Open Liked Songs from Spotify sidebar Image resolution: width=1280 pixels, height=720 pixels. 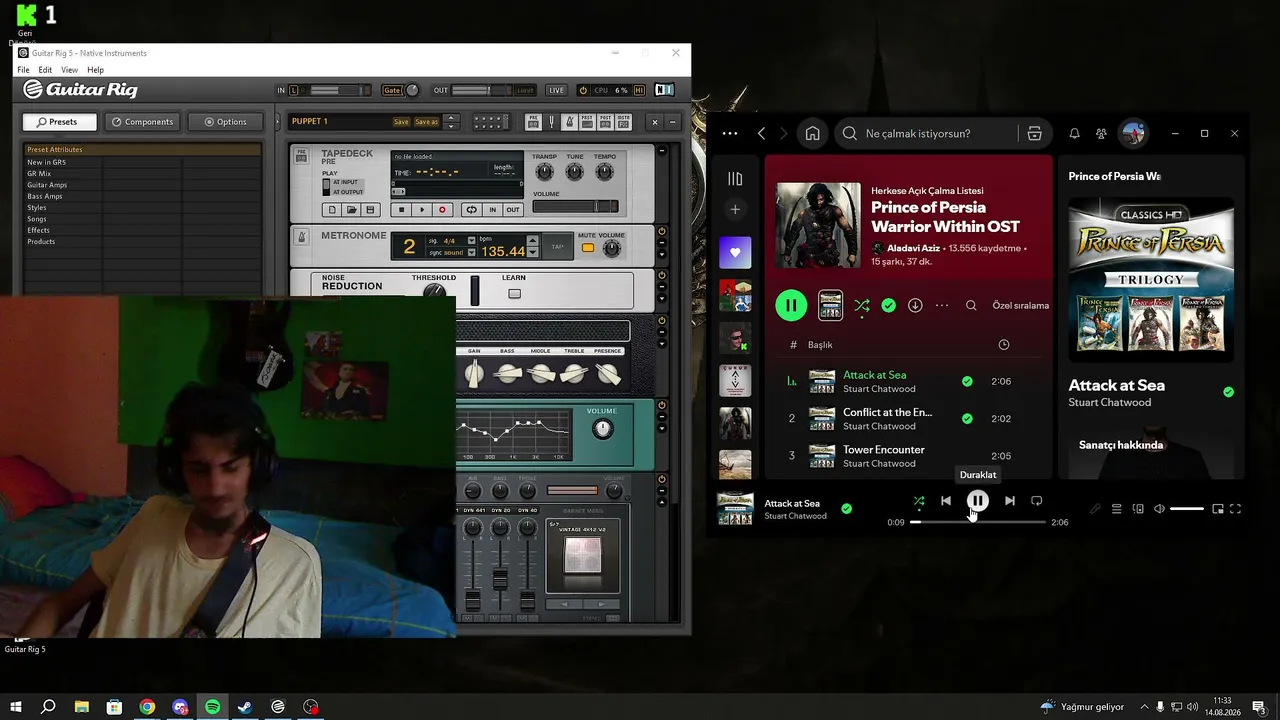click(x=735, y=252)
